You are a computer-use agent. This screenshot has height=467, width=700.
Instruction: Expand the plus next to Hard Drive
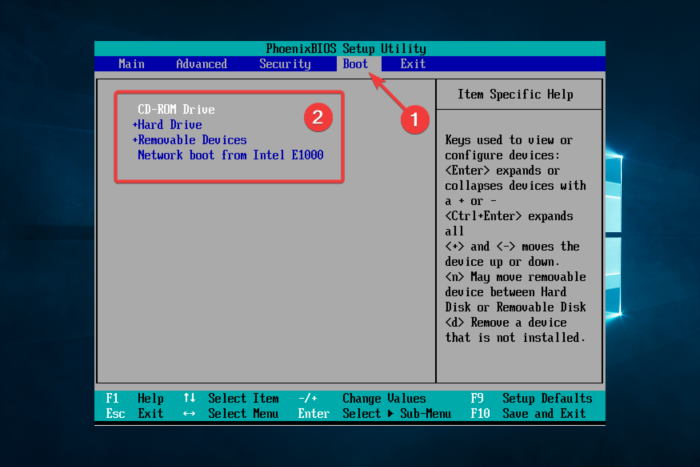pos(135,125)
